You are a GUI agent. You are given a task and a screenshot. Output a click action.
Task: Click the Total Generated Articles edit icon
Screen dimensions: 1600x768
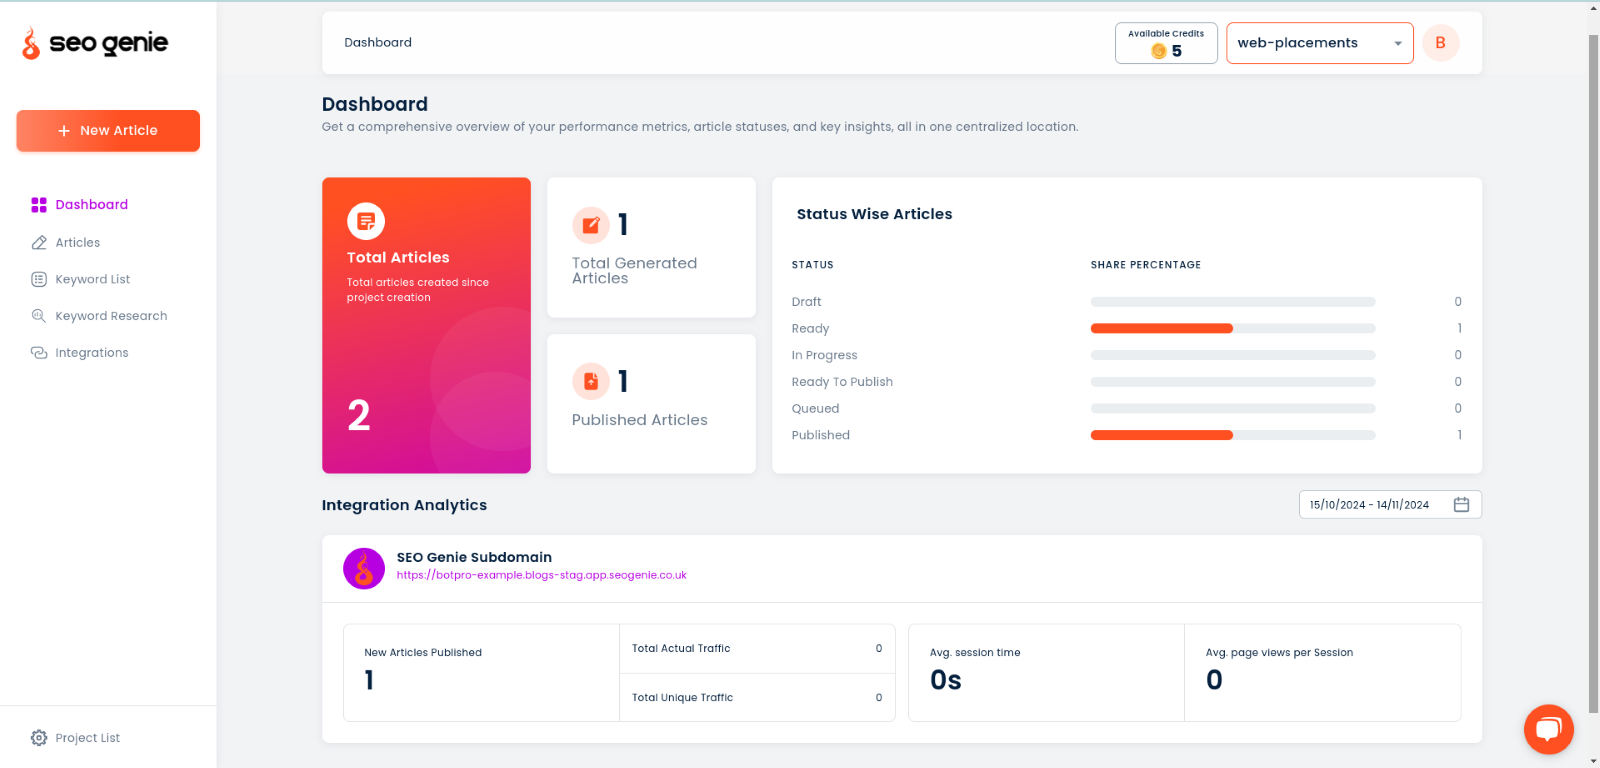coord(591,225)
